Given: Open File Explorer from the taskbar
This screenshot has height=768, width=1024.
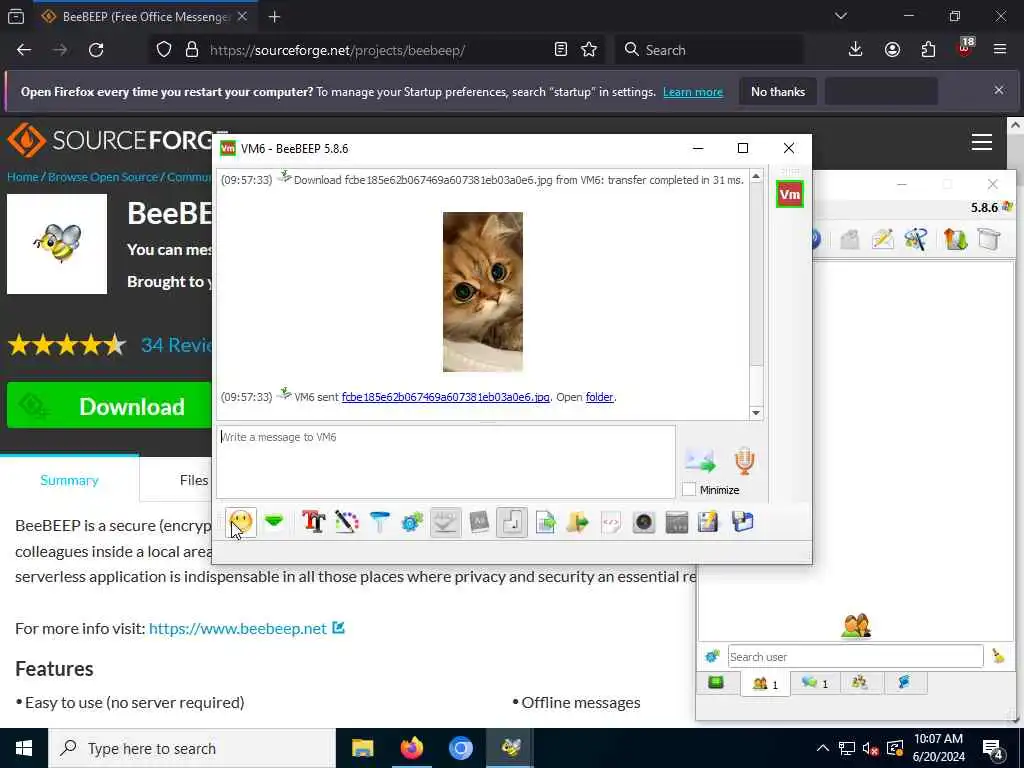Looking at the screenshot, I should coord(362,748).
